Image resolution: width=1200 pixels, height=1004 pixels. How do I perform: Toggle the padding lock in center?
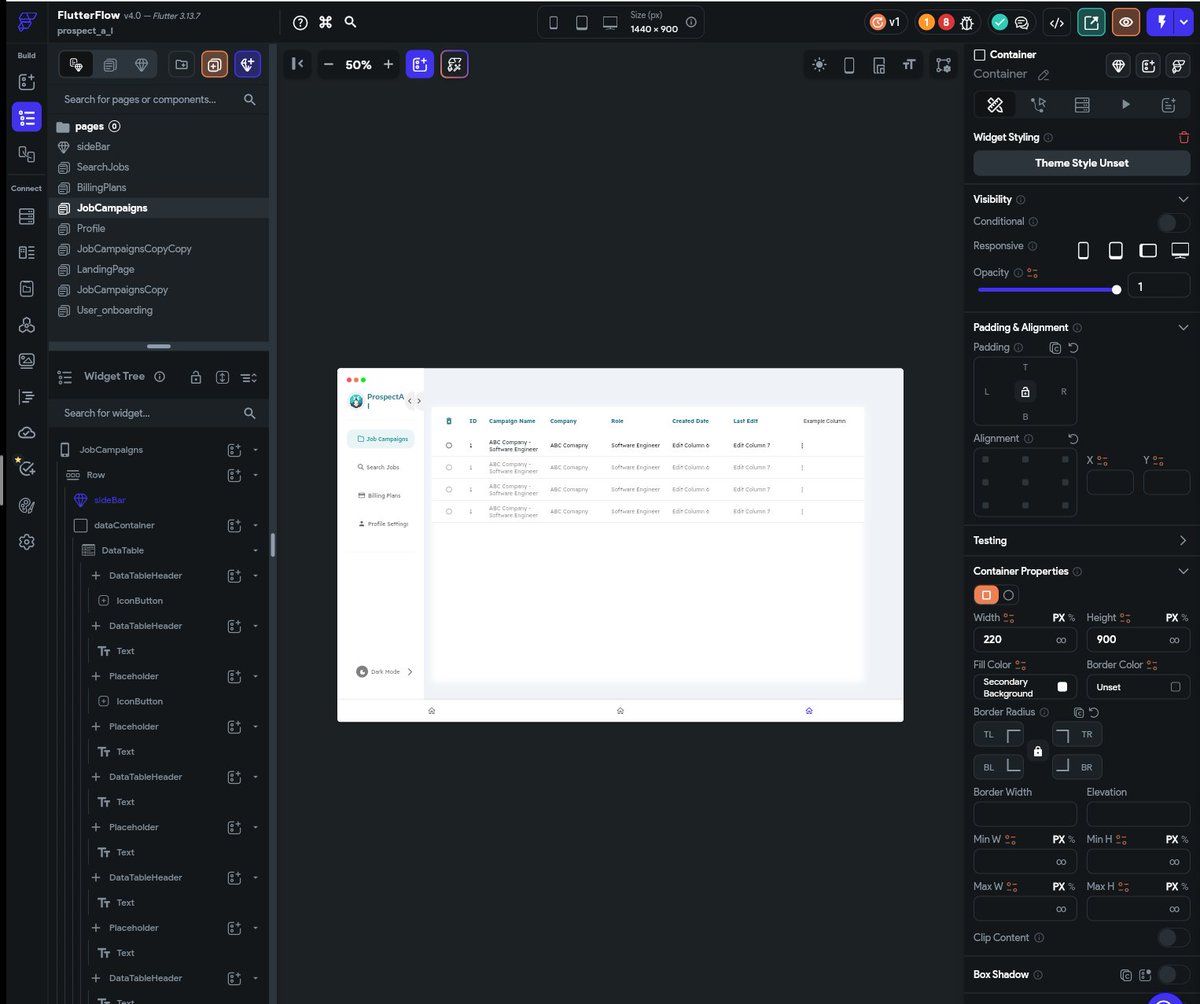click(x=1025, y=392)
